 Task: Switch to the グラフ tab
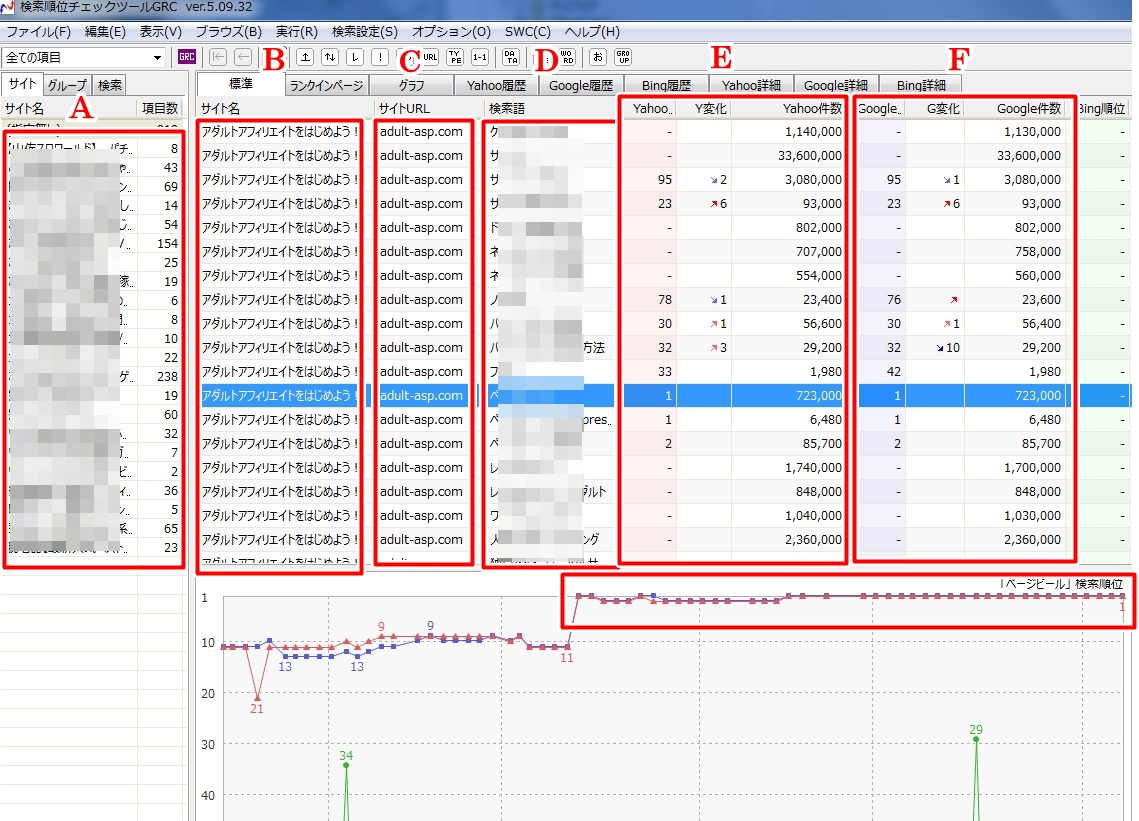pyautogui.click(x=411, y=85)
